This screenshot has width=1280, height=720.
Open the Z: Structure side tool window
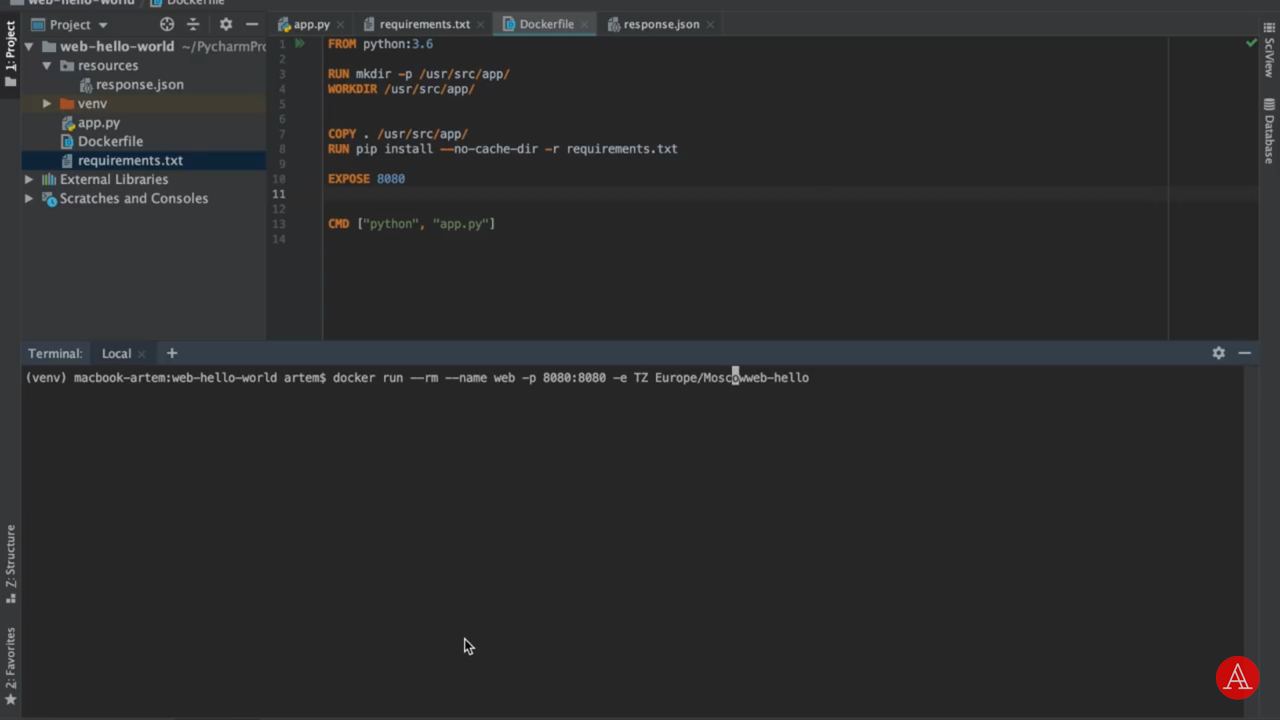point(10,564)
